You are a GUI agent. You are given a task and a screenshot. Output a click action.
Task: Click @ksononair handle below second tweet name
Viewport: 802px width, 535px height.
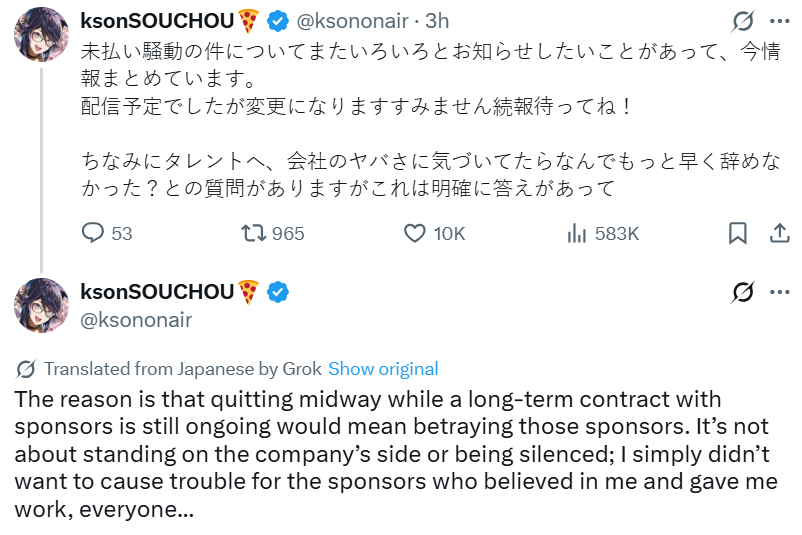click(x=136, y=319)
